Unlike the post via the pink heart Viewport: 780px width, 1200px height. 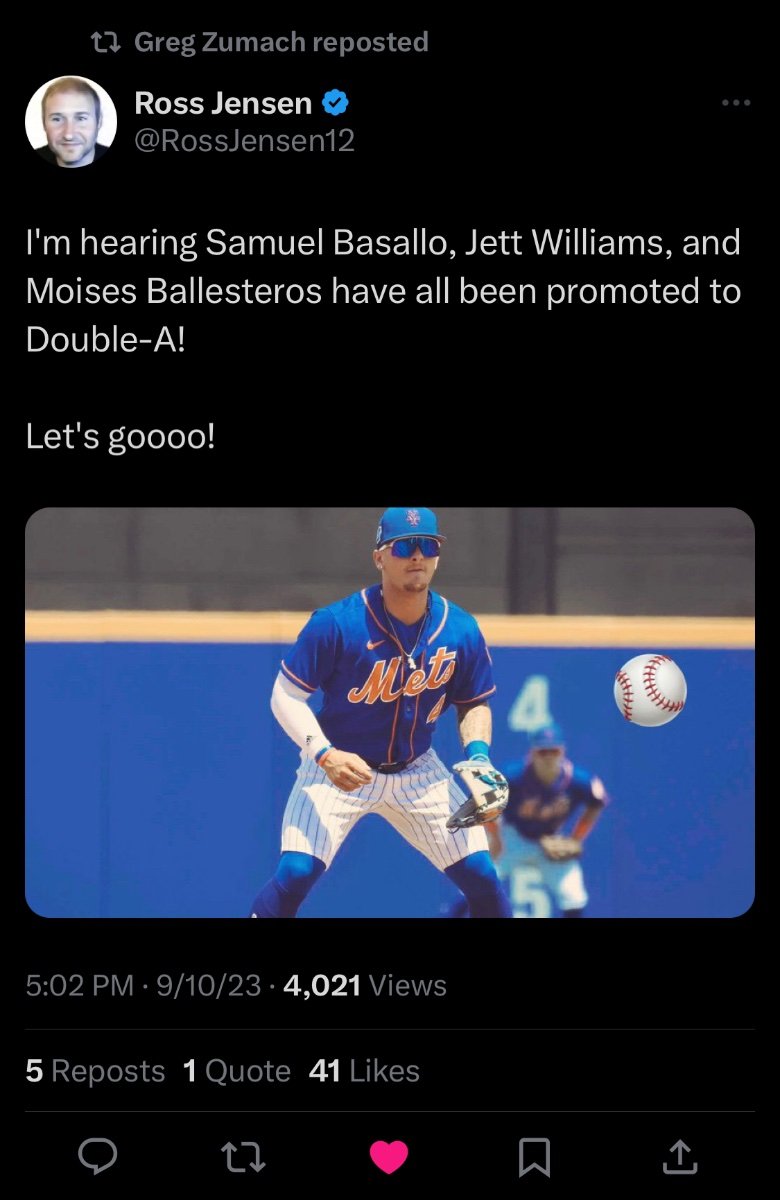click(389, 1157)
